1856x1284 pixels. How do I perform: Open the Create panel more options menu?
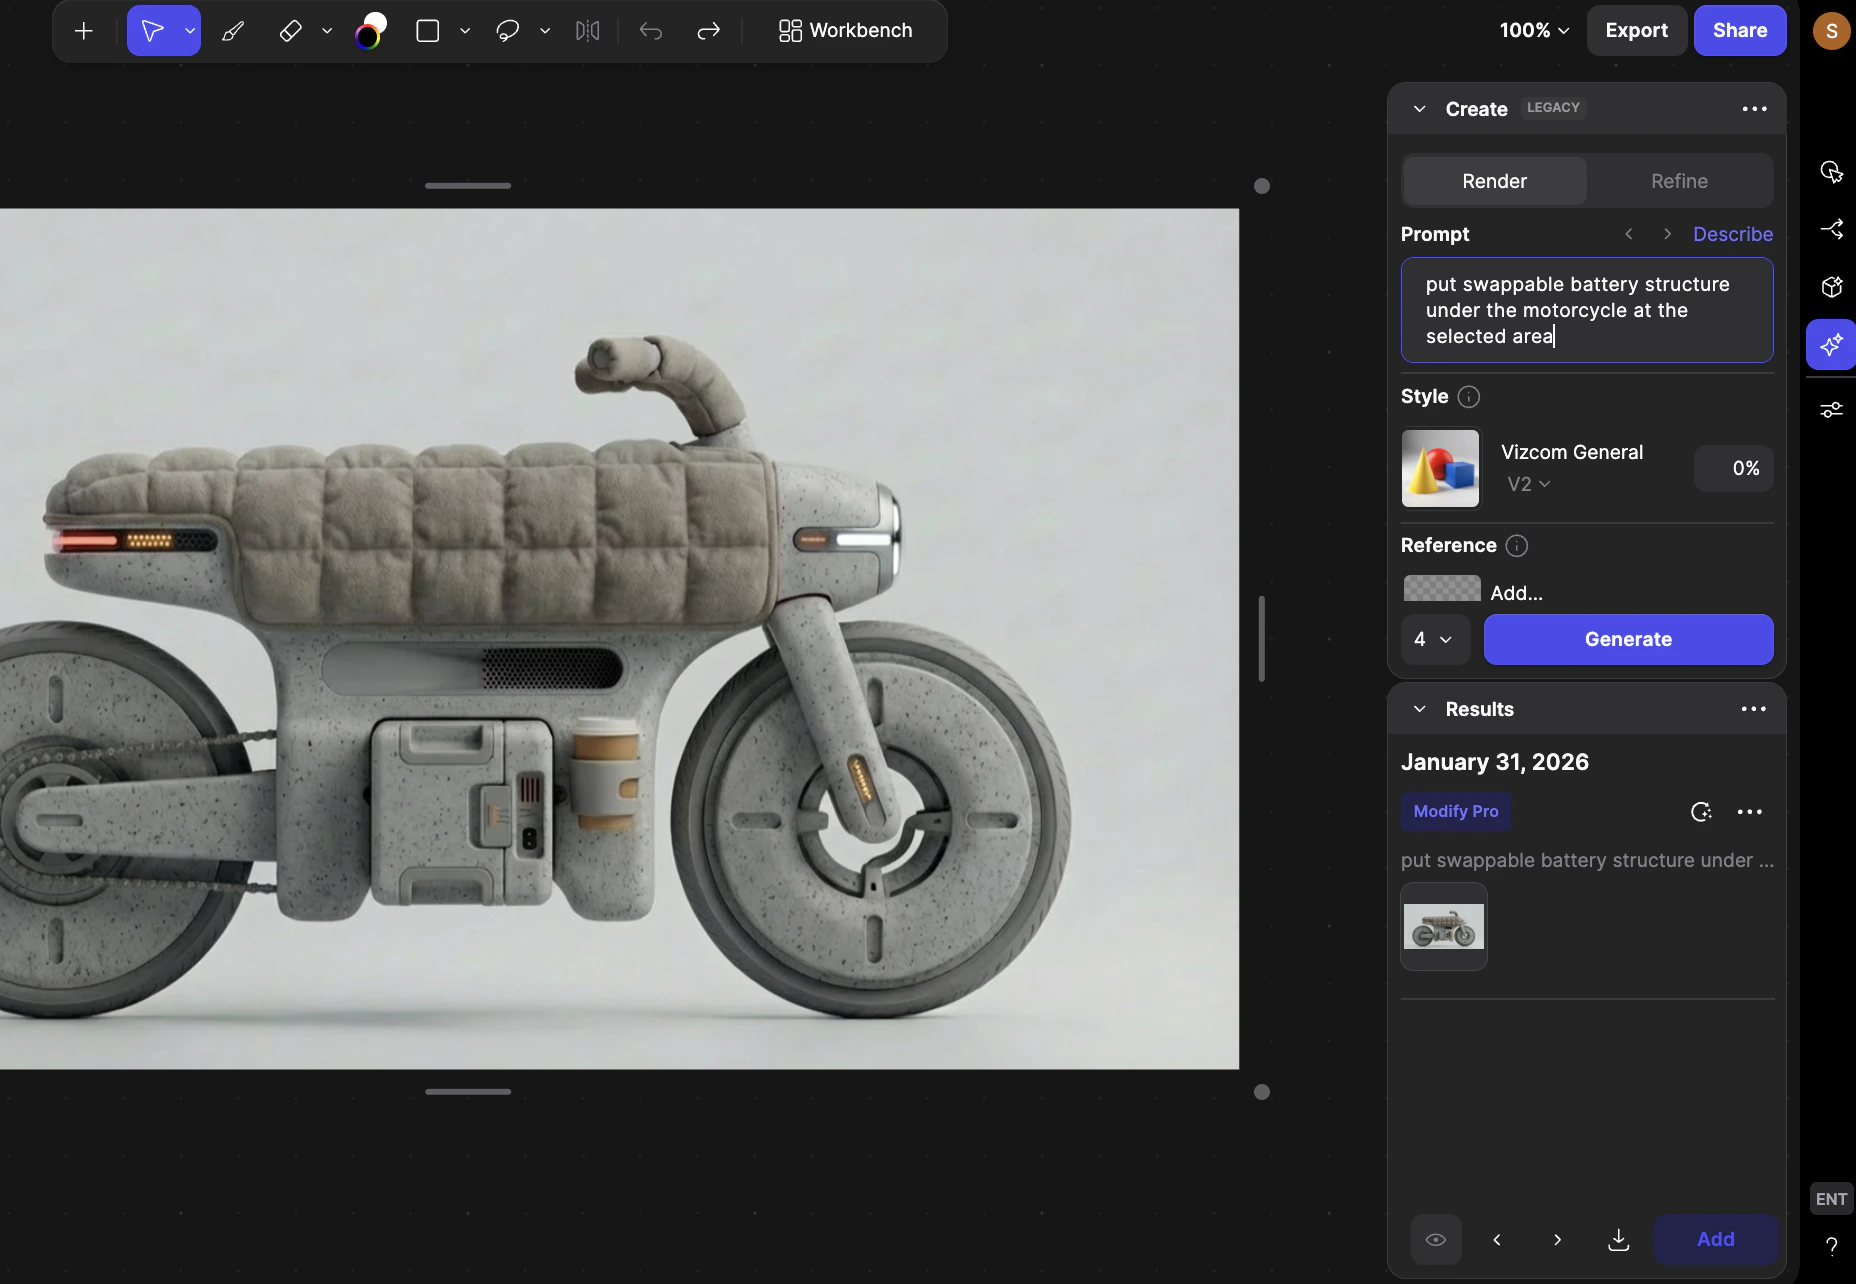pyautogui.click(x=1754, y=109)
